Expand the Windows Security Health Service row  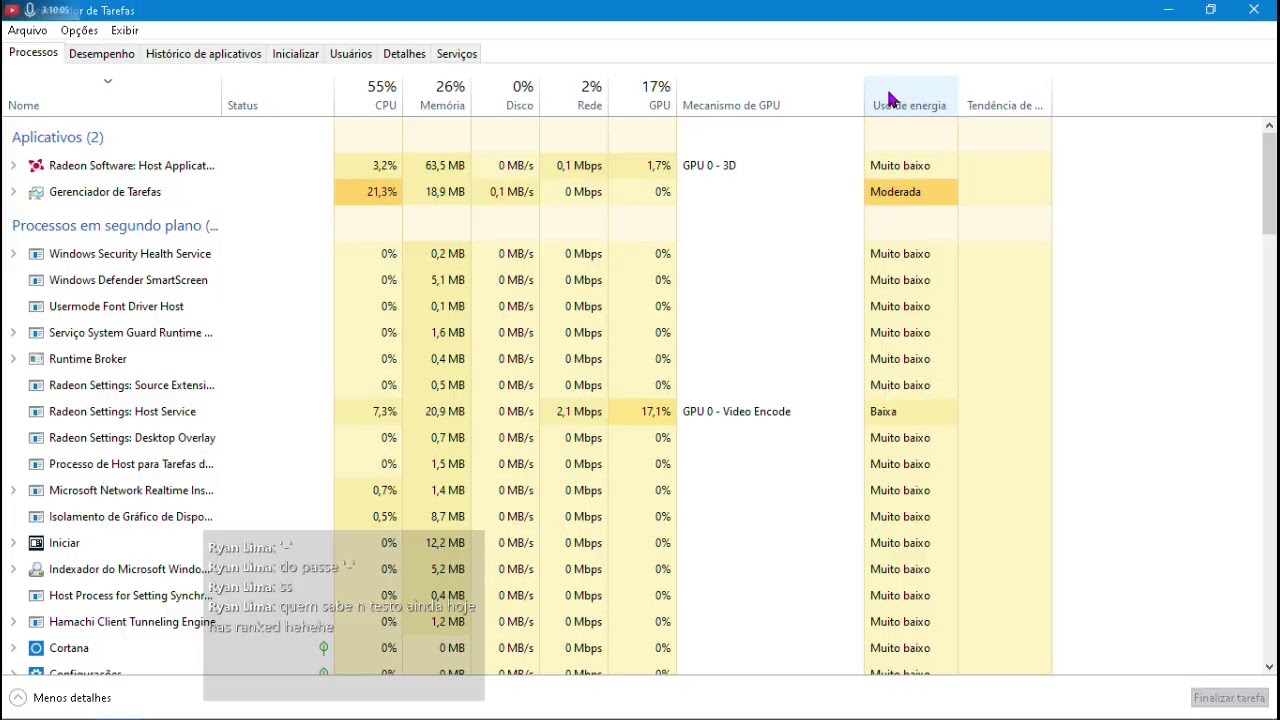click(x=13, y=254)
